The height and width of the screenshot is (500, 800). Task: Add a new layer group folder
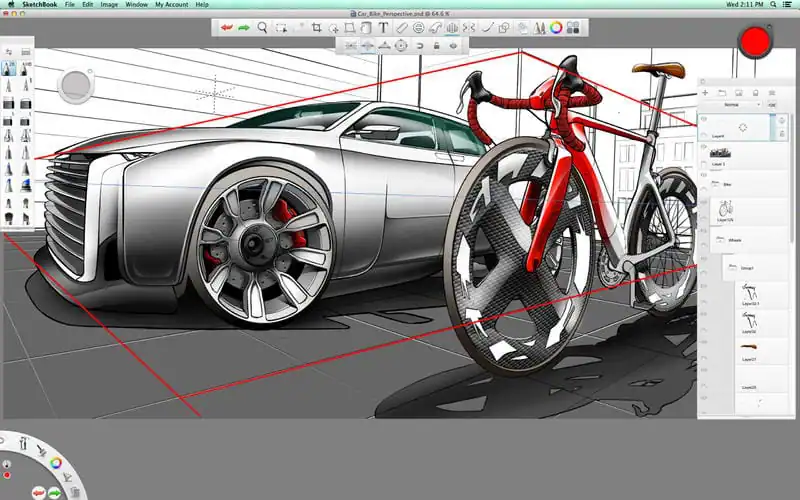tap(722, 92)
